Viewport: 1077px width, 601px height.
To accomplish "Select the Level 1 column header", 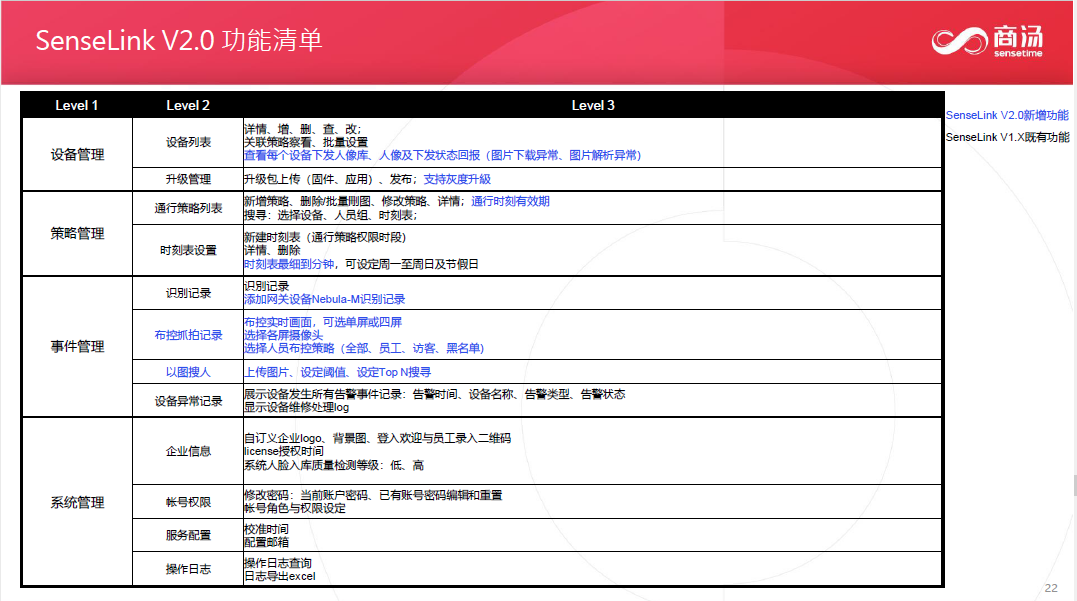I will point(76,105).
